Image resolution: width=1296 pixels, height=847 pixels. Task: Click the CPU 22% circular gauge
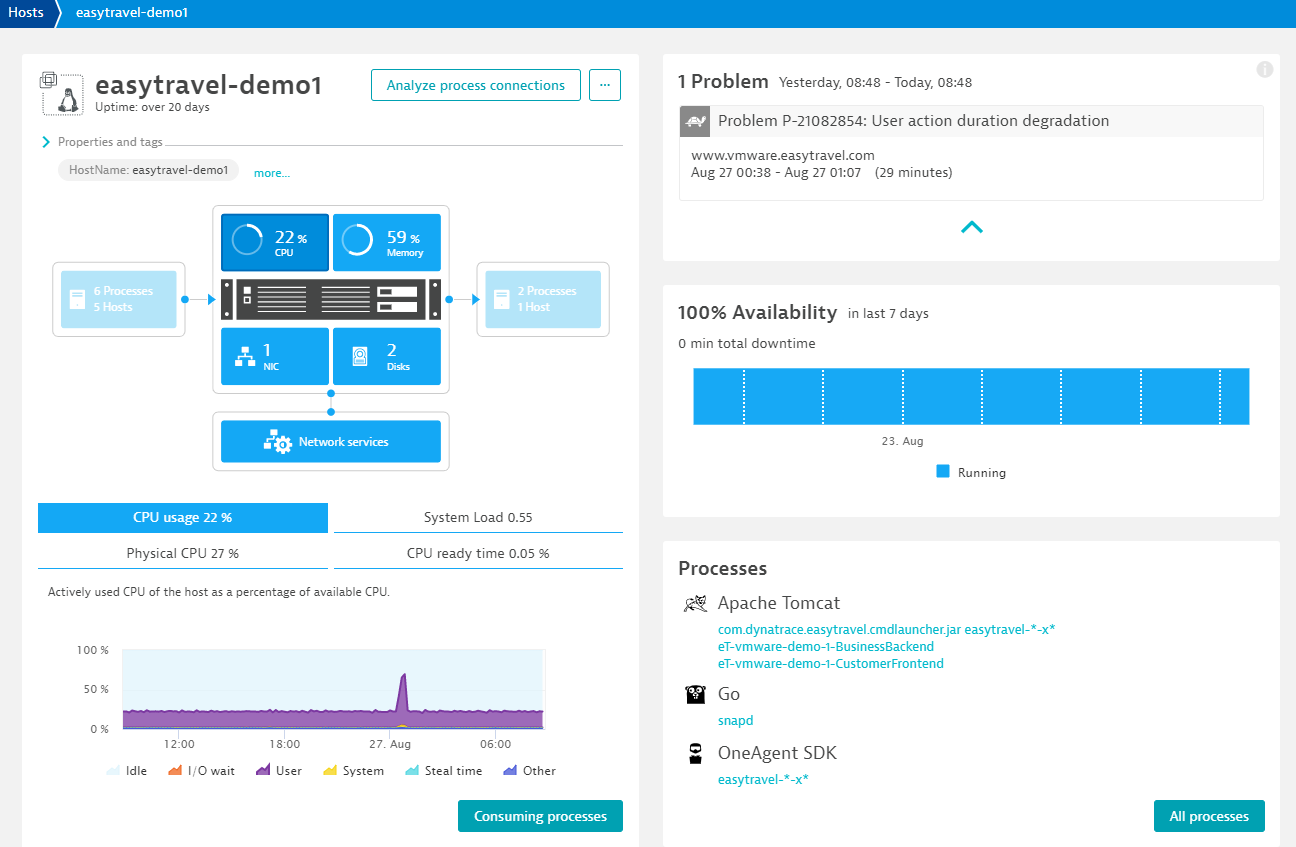pyautogui.click(x=247, y=241)
